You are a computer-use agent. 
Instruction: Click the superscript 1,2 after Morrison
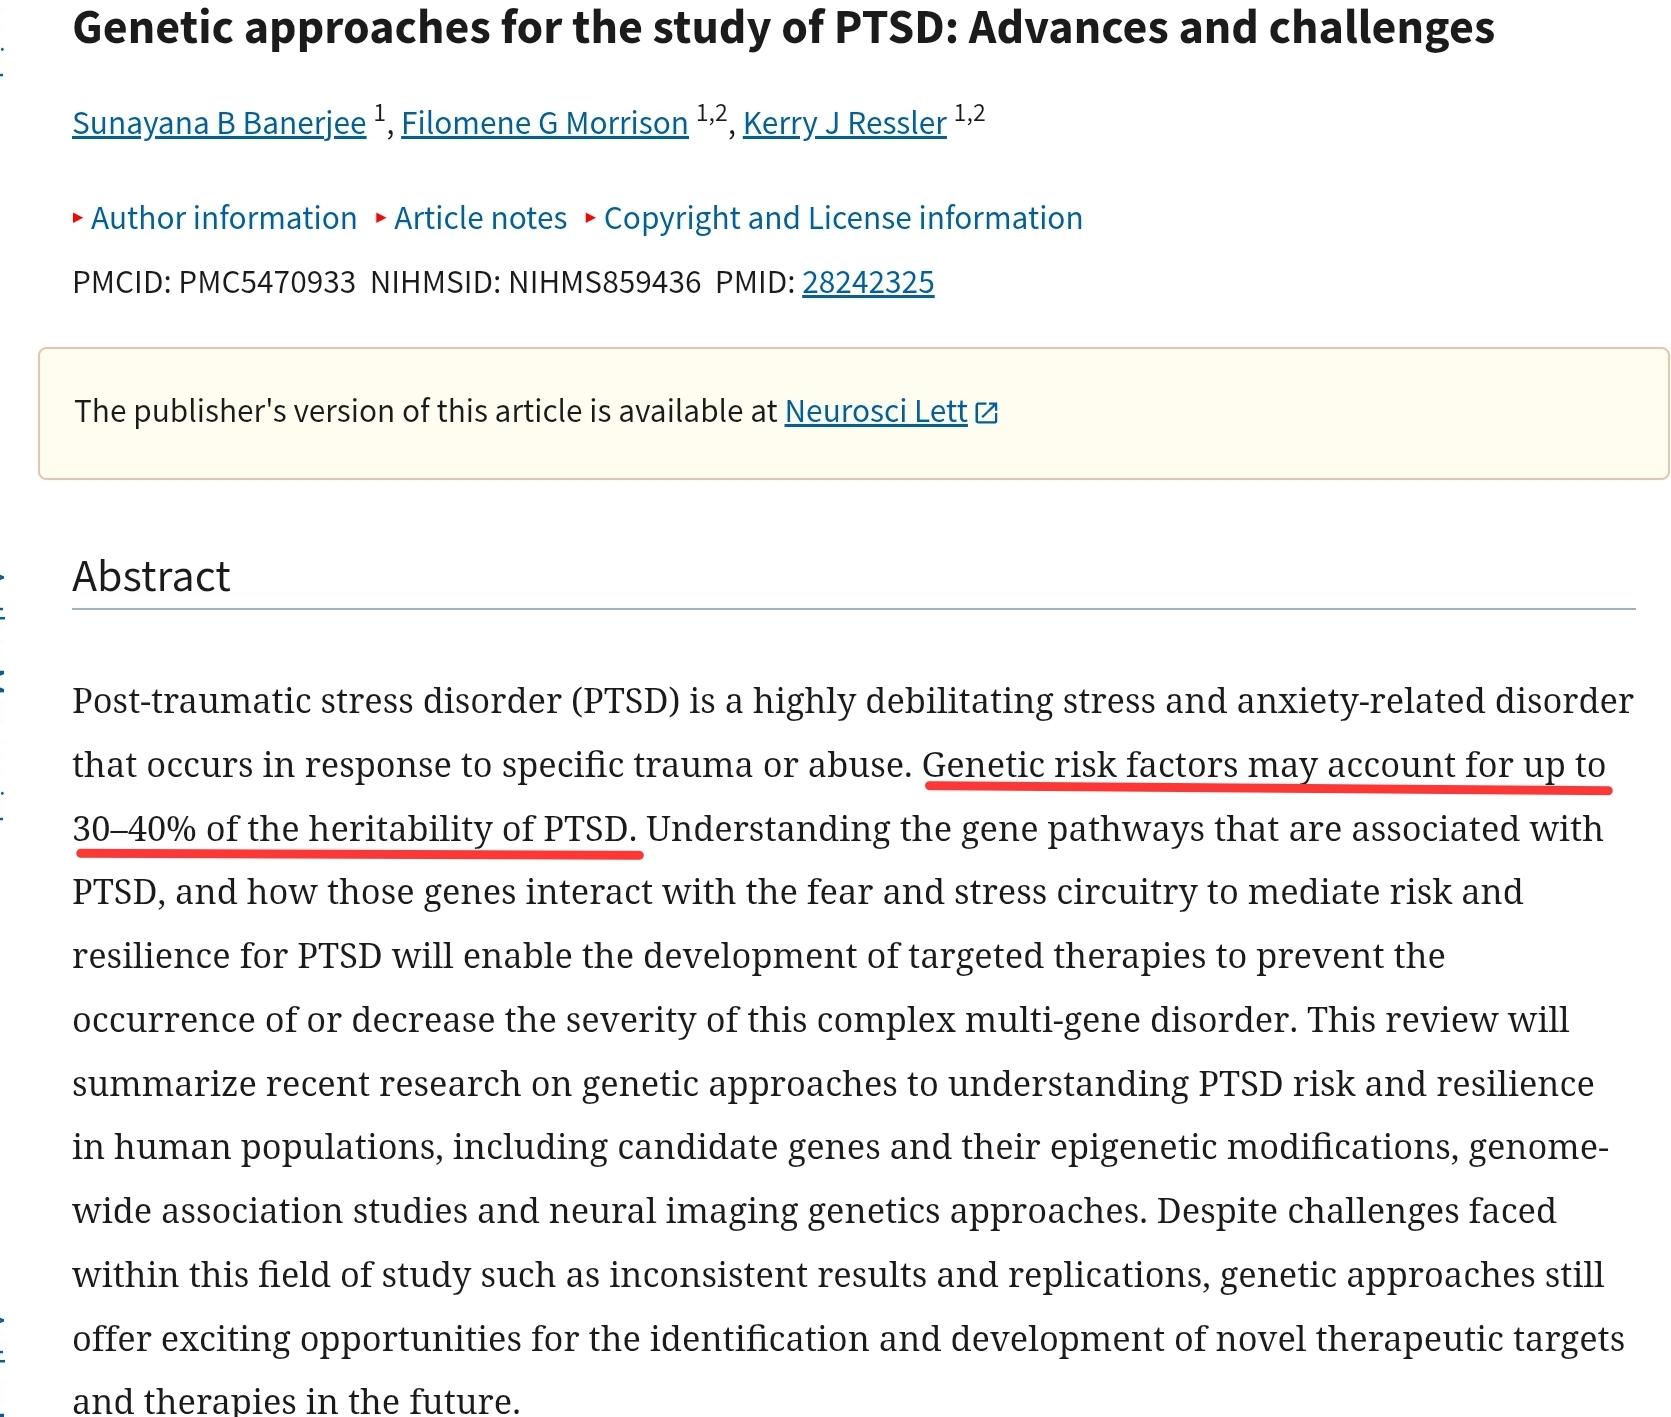pos(711,113)
